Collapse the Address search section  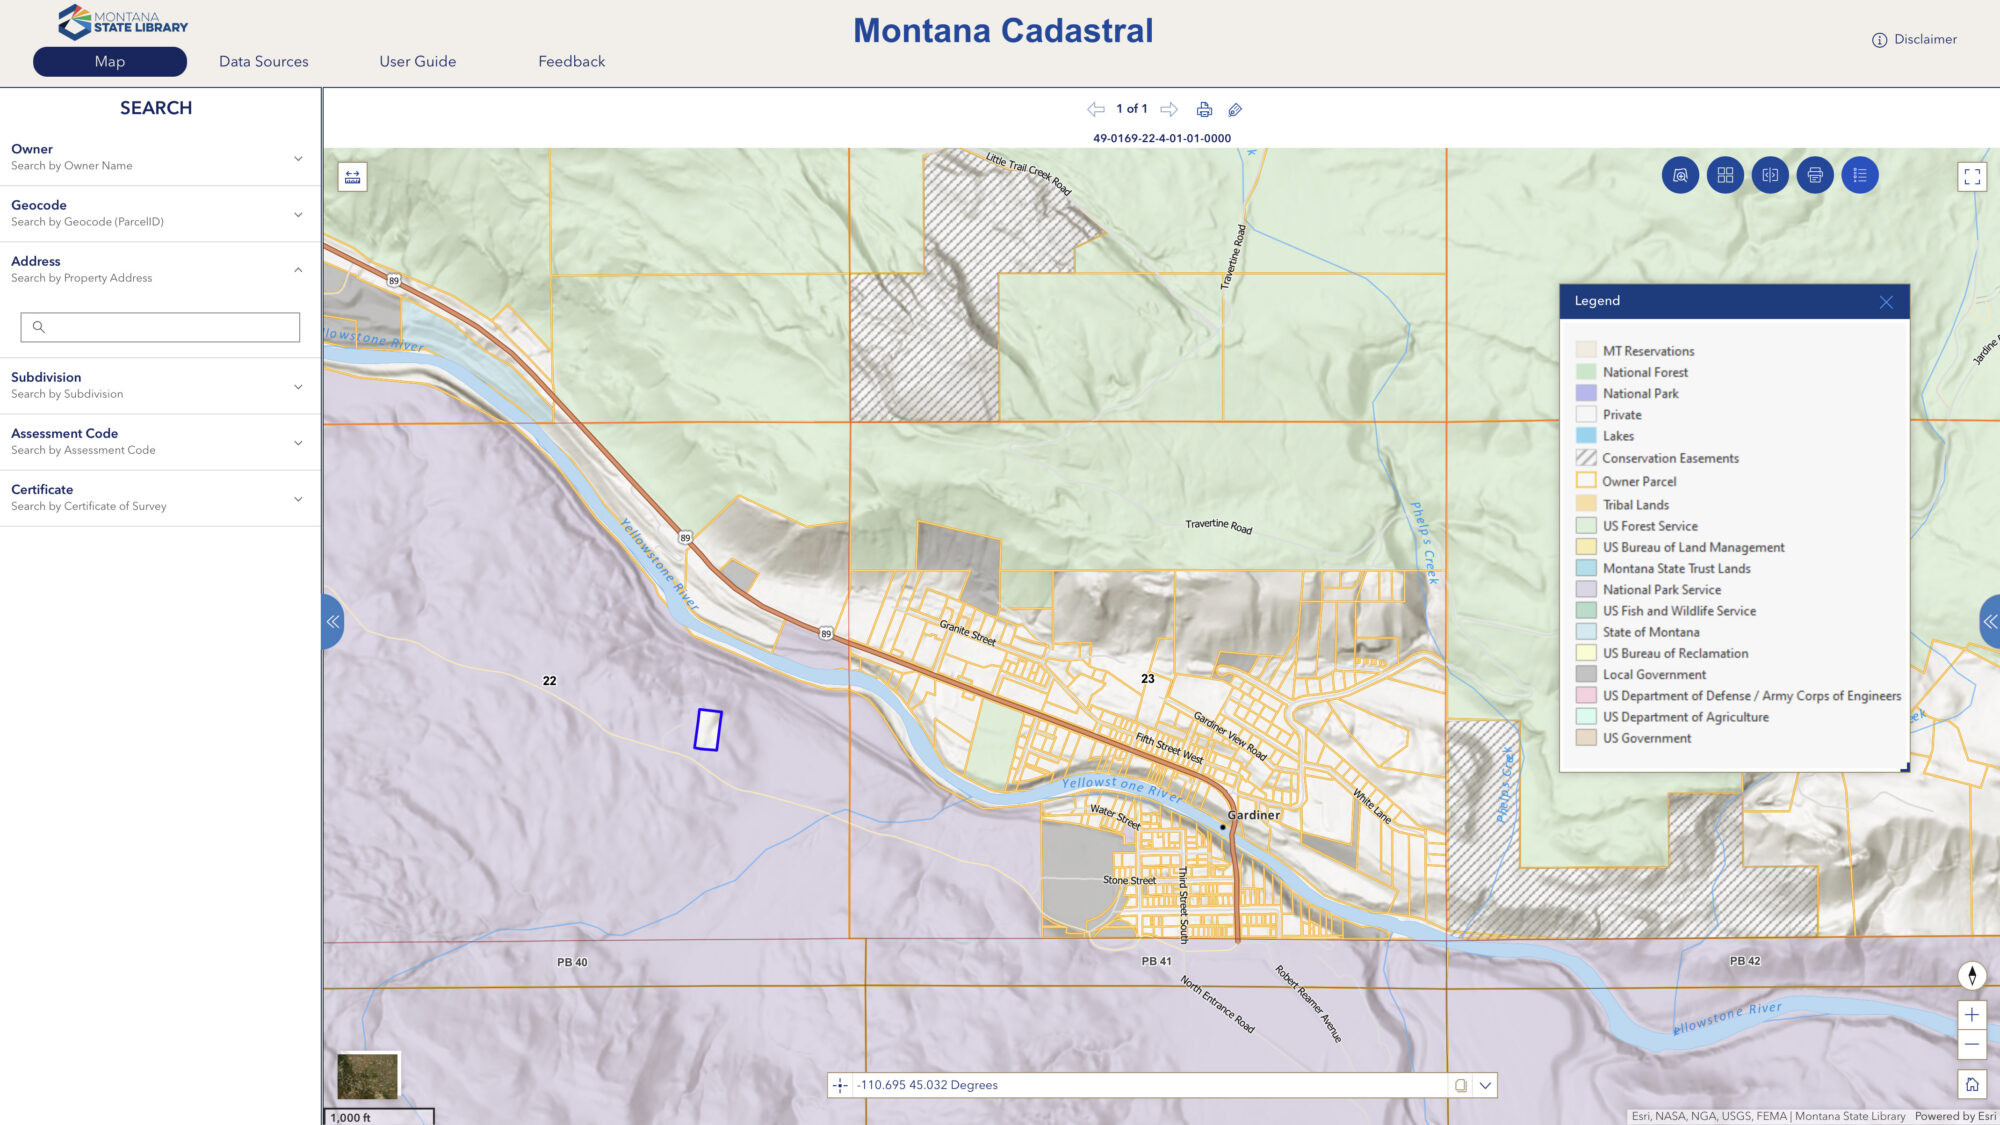296,269
